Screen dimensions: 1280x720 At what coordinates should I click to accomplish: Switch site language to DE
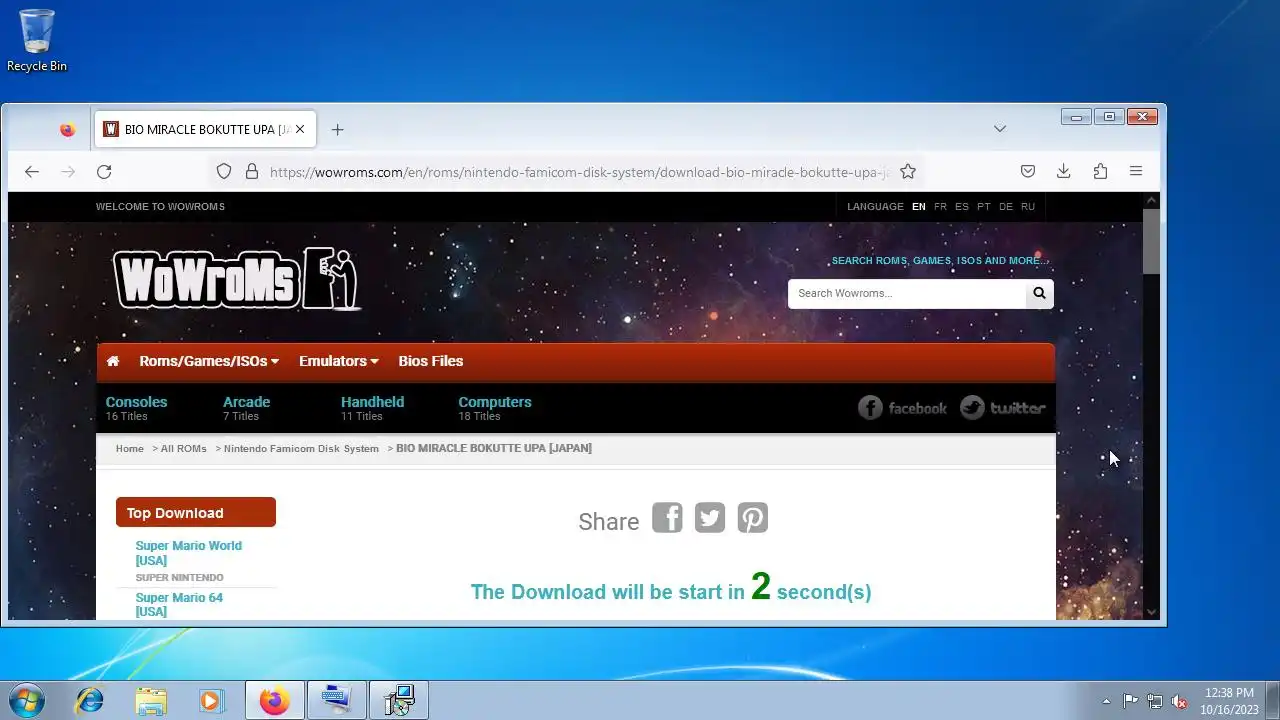click(x=1006, y=207)
